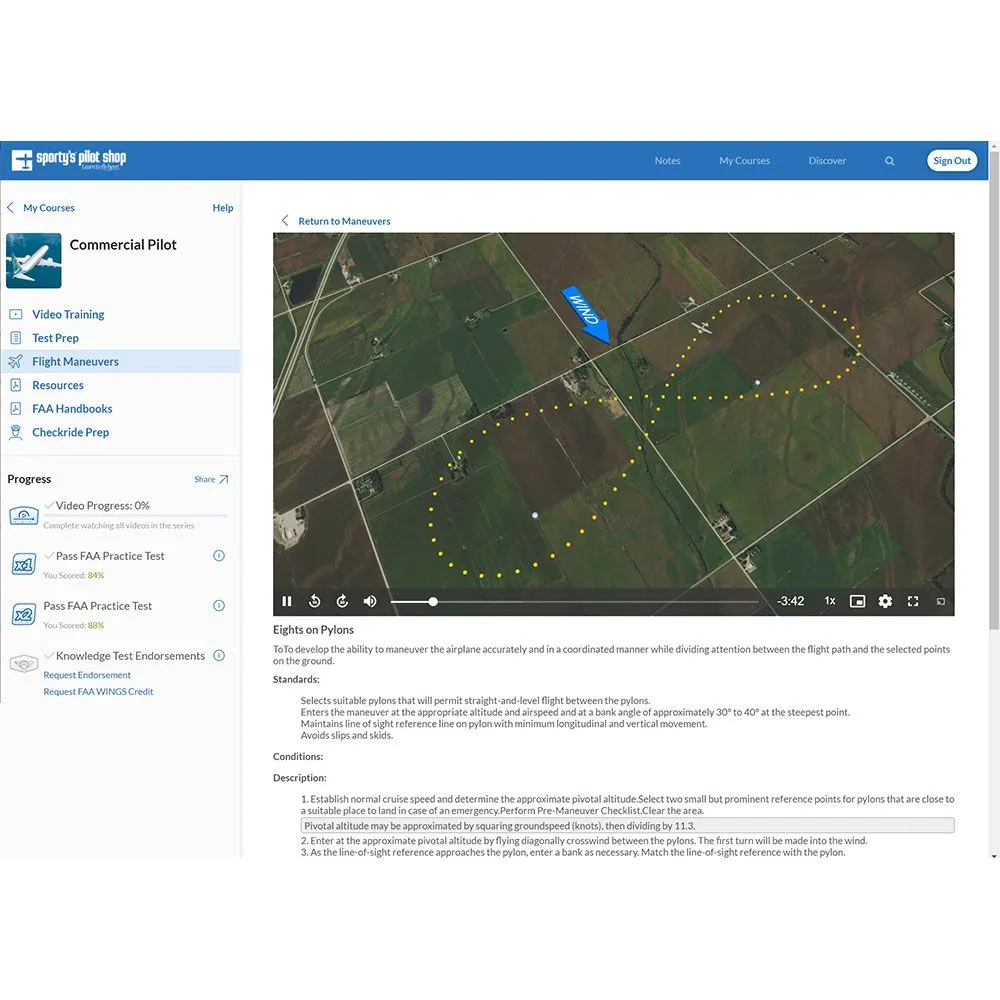Open info for second Pass FAA Practice Test
The height and width of the screenshot is (1000, 1000).
(219, 605)
